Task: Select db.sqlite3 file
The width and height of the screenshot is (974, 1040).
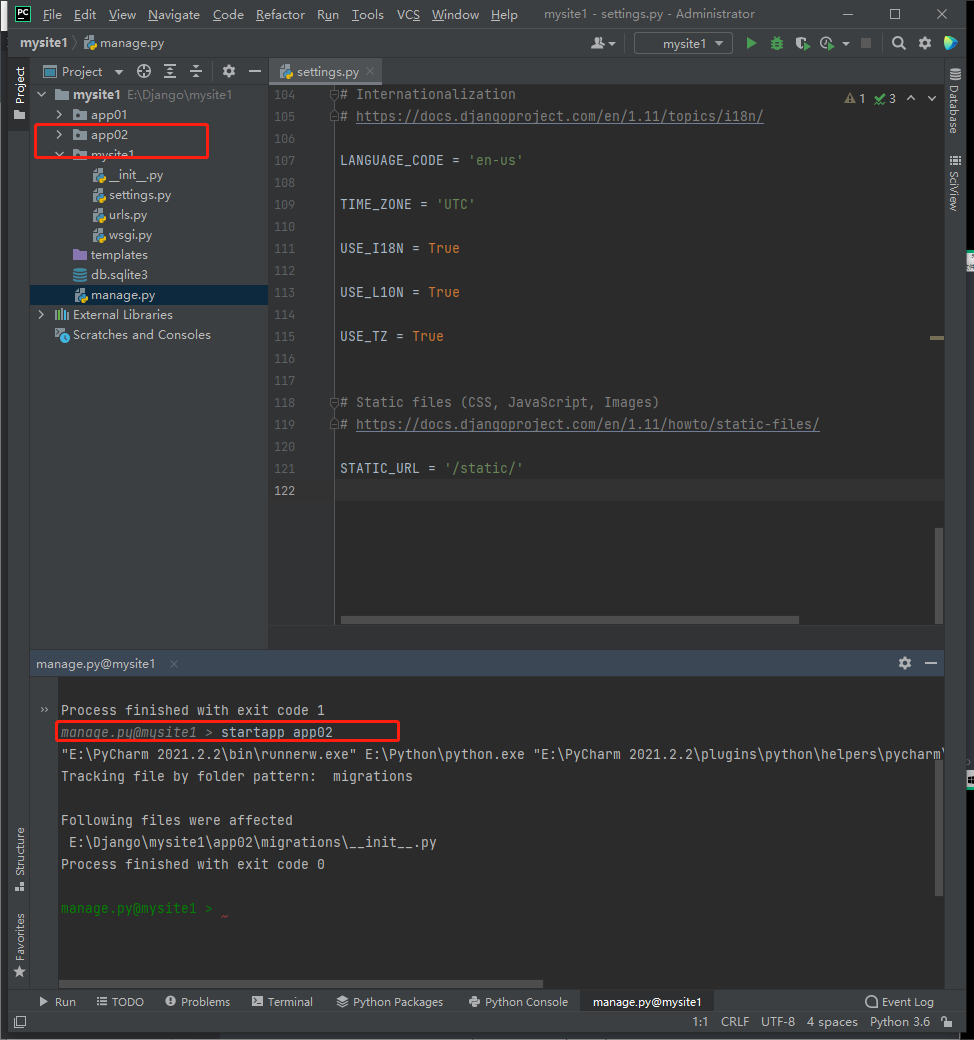Action: pos(119,275)
